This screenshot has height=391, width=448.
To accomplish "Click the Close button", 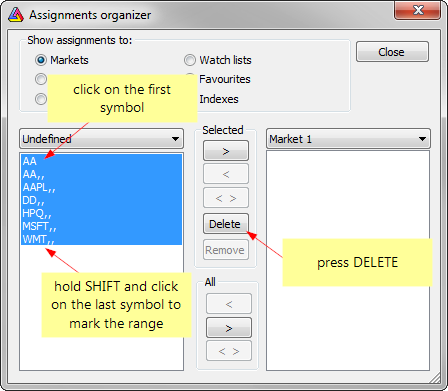I will click(392, 52).
